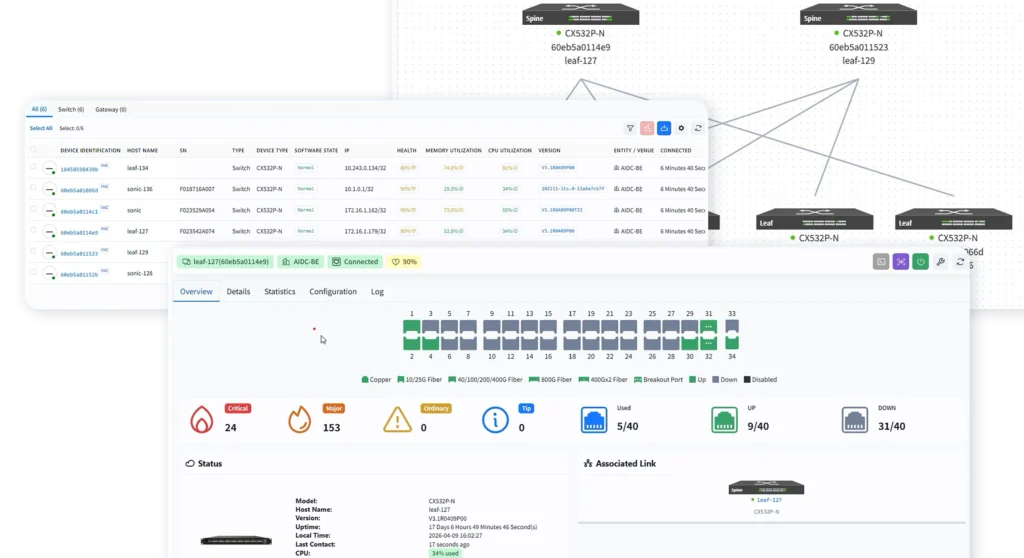
Task: Click the green power icon for leaf-127
Action: click(x=920, y=262)
